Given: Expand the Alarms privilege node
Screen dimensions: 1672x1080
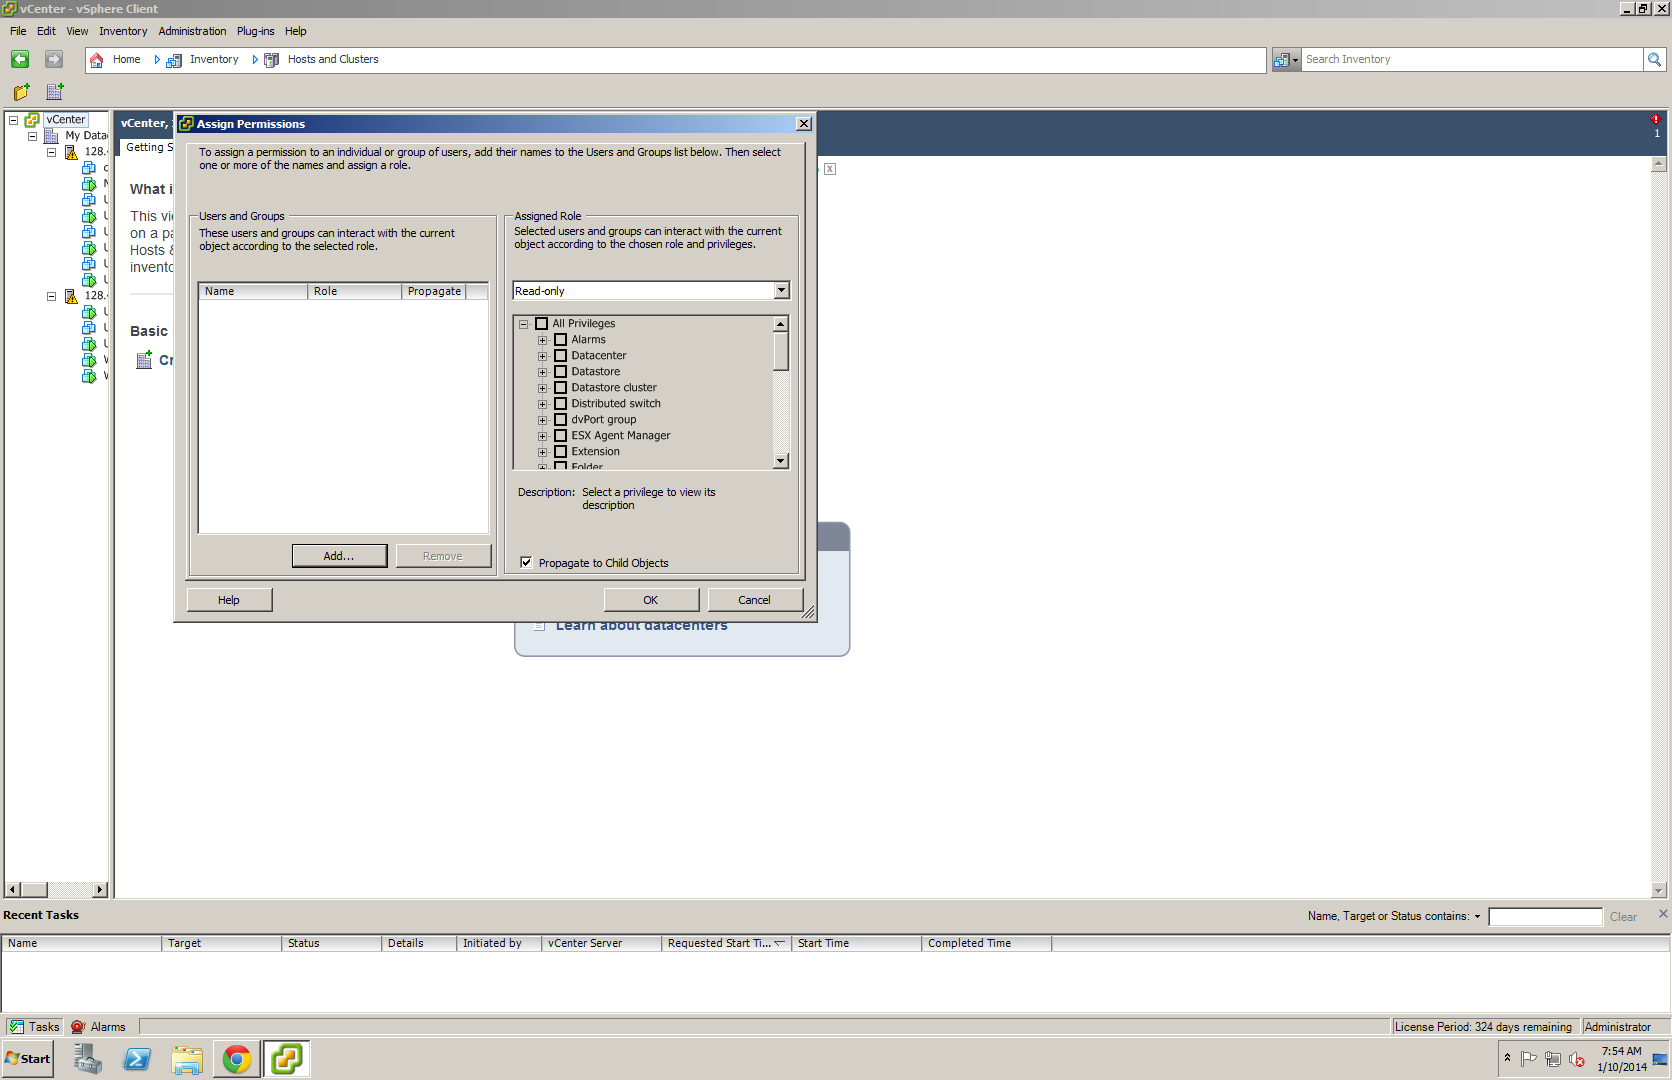Looking at the screenshot, I should pos(543,340).
